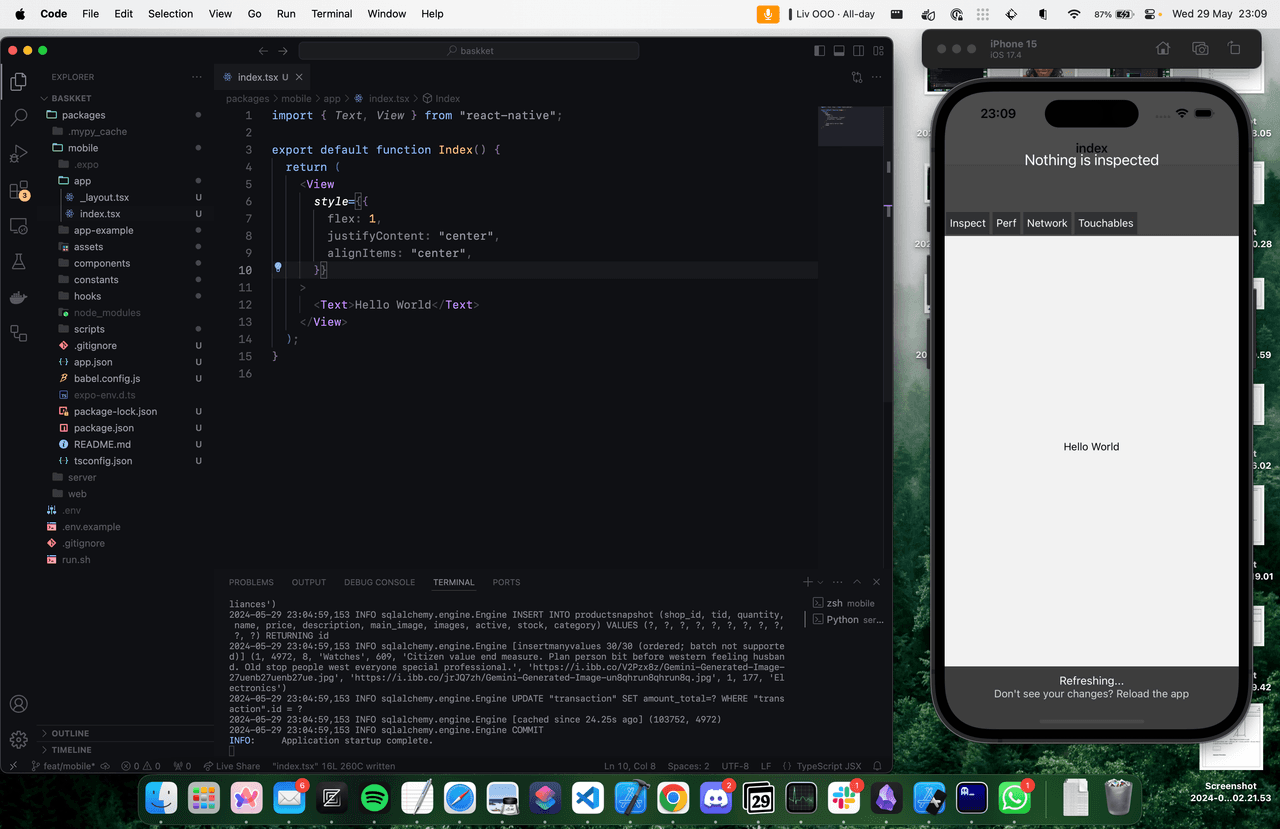
Task: Open the Search view in activity bar
Action: [18, 117]
